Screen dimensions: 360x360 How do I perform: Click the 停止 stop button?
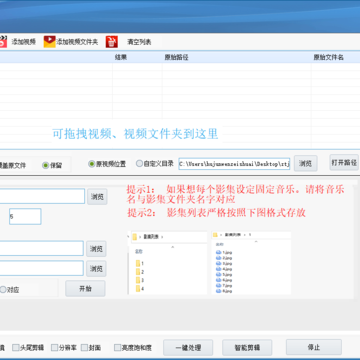click(x=314, y=347)
